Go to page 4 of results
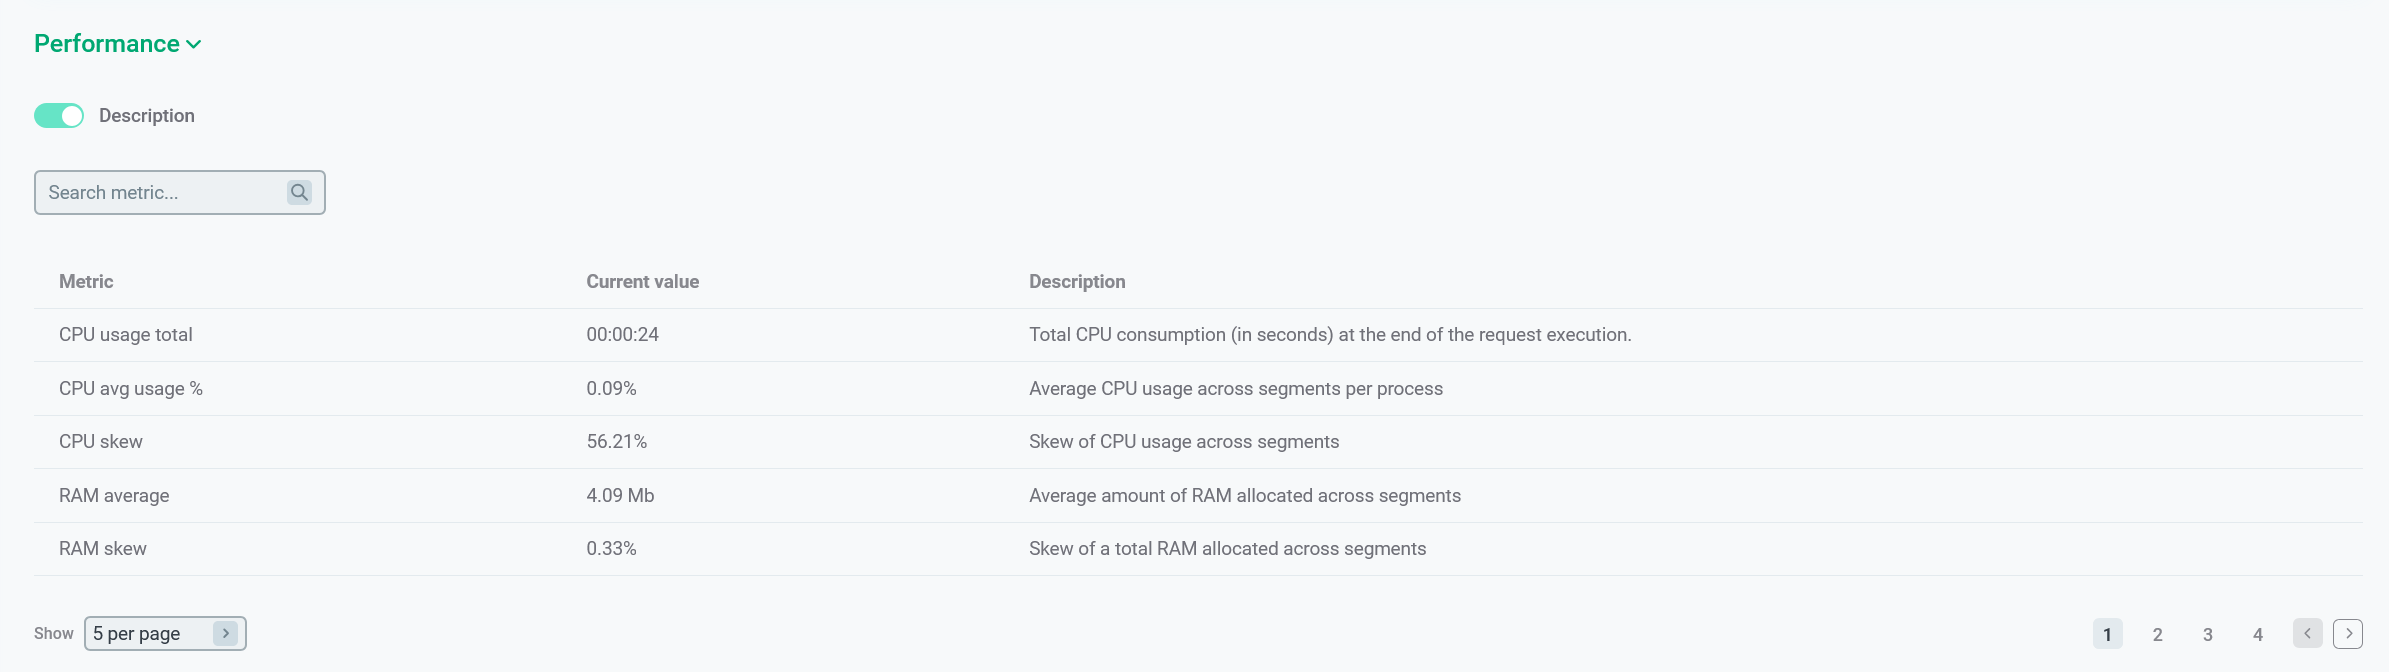This screenshot has width=2389, height=672. click(x=2257, y=633)
